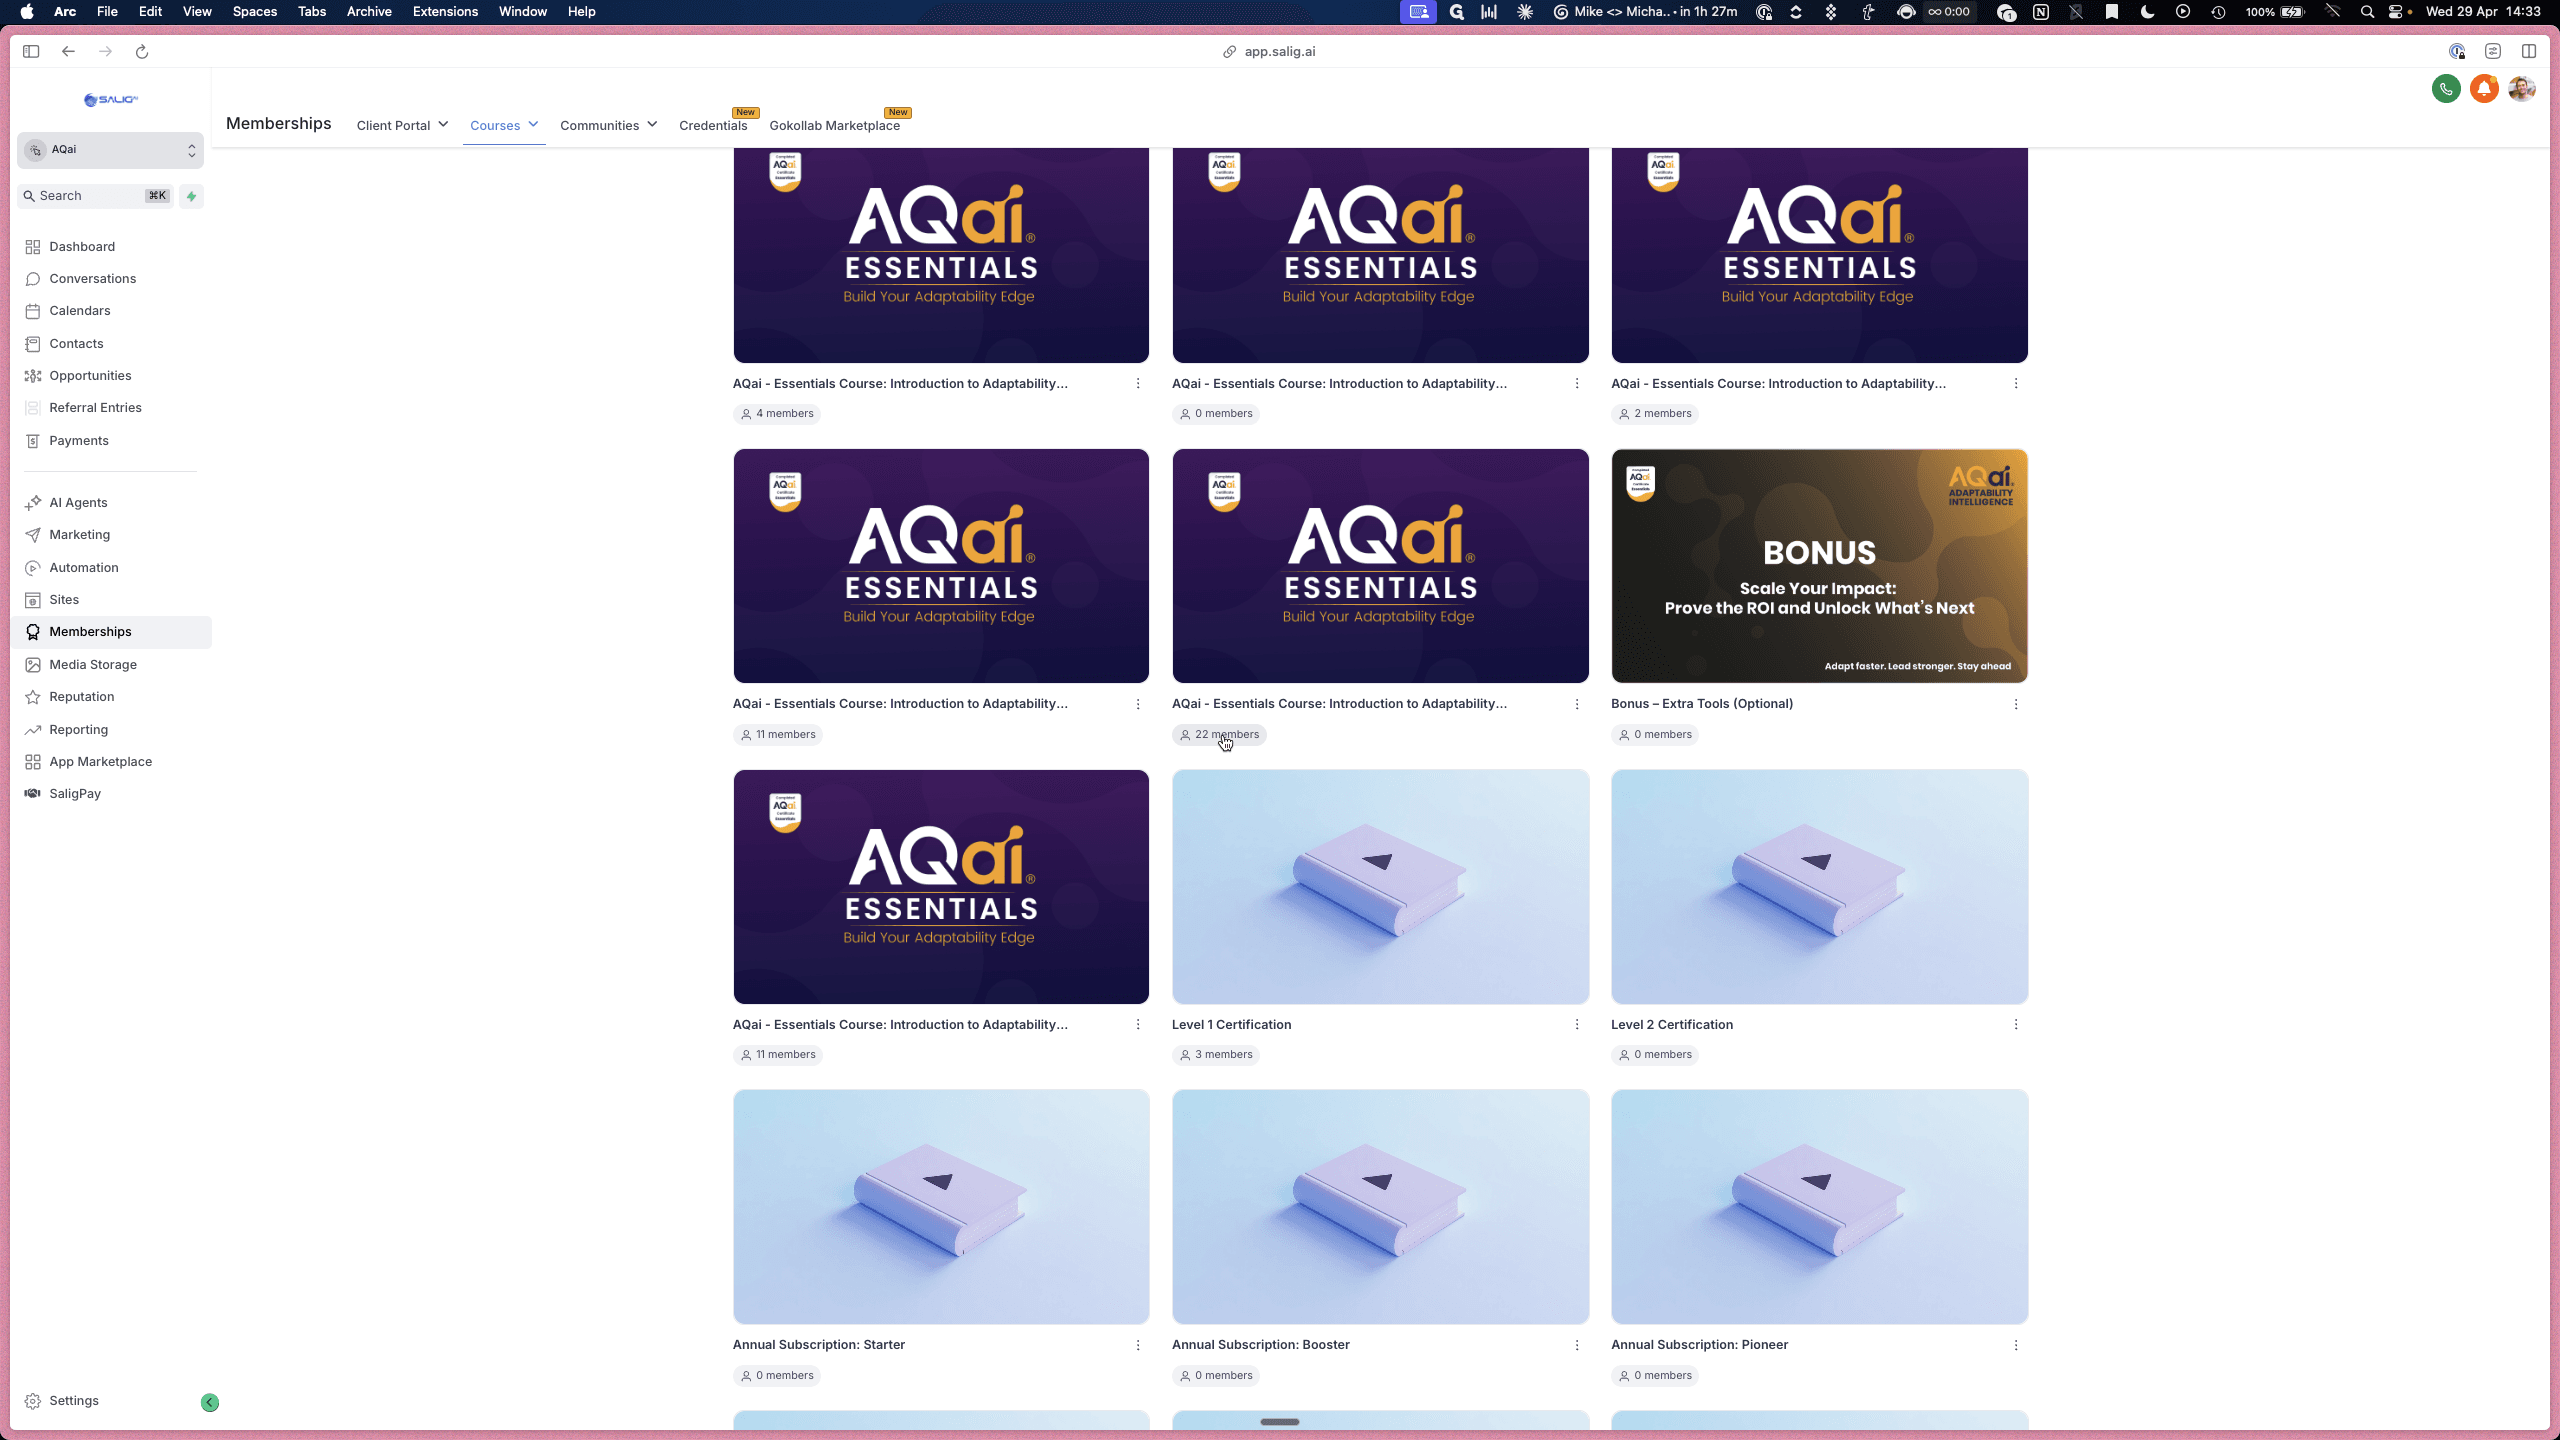The width and height of the screenshot is (2560, 1440).
Task: Switch to the Credentials tab
Action: [x=713, y=125]
